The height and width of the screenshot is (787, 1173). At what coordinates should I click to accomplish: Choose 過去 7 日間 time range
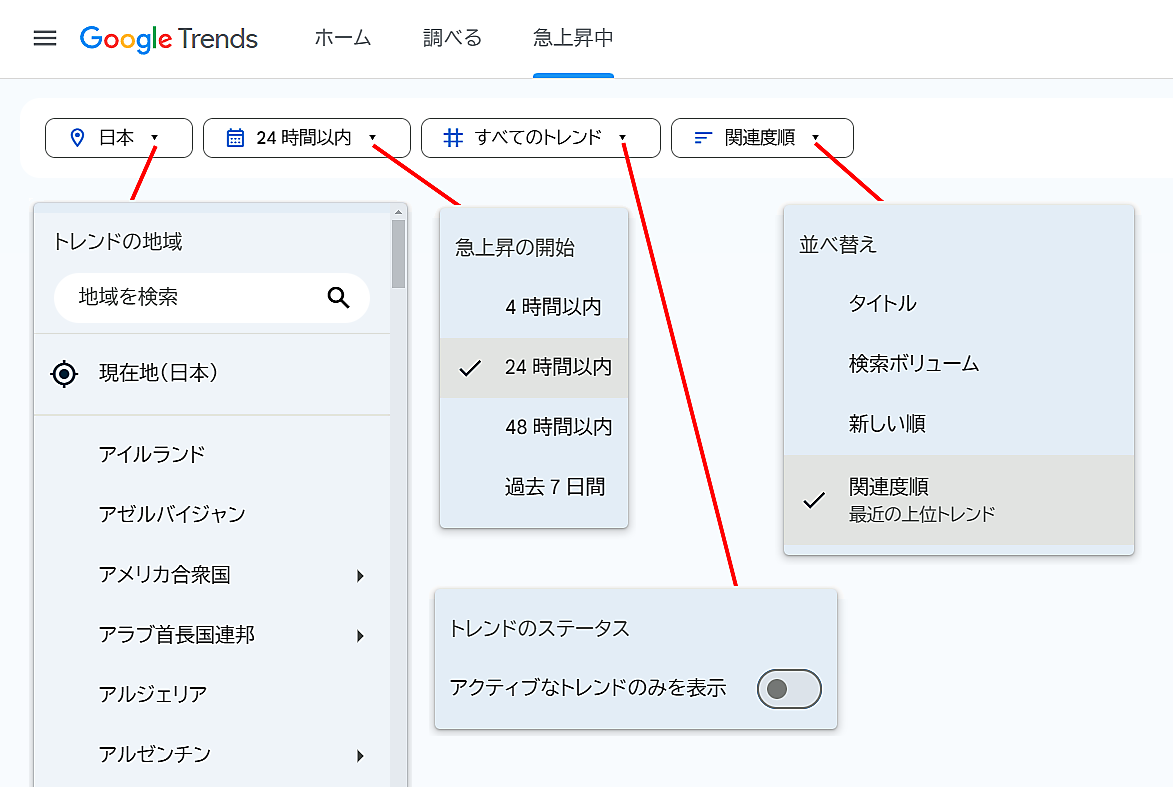coord(554,488)
